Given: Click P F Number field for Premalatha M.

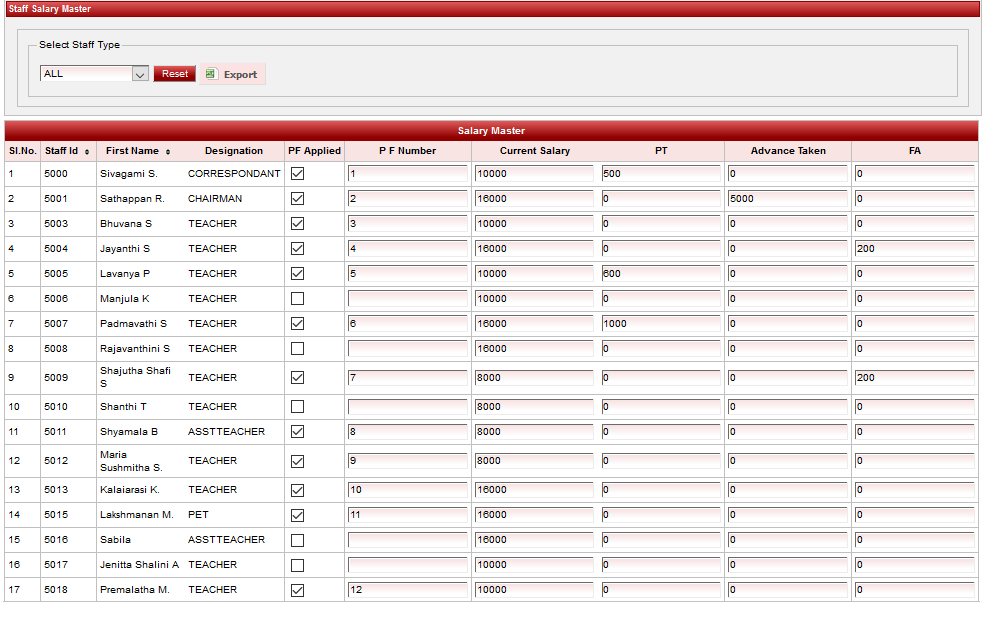Looking at the screenshot, I should click(x=407, y=590).
